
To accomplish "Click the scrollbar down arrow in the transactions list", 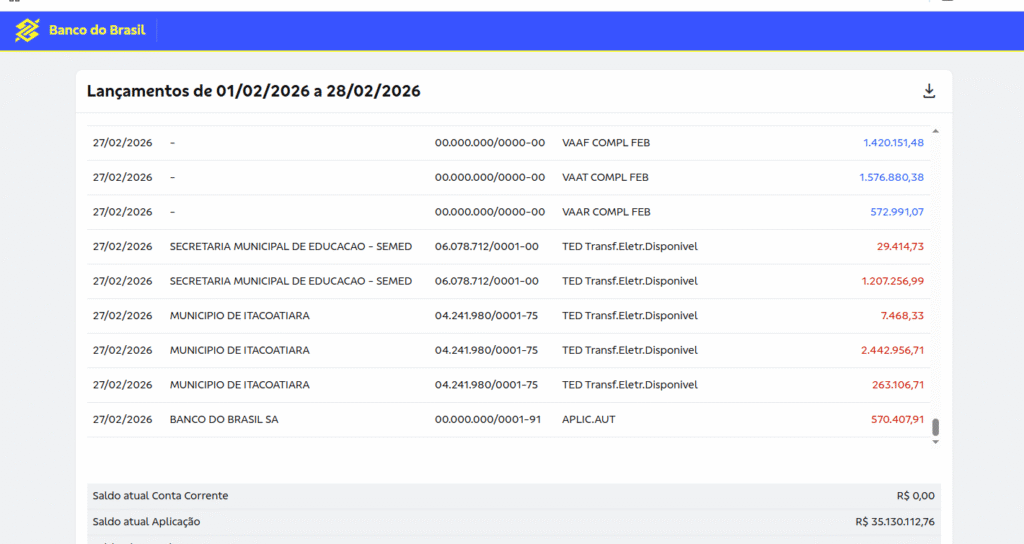I will [x=935, y=442].
